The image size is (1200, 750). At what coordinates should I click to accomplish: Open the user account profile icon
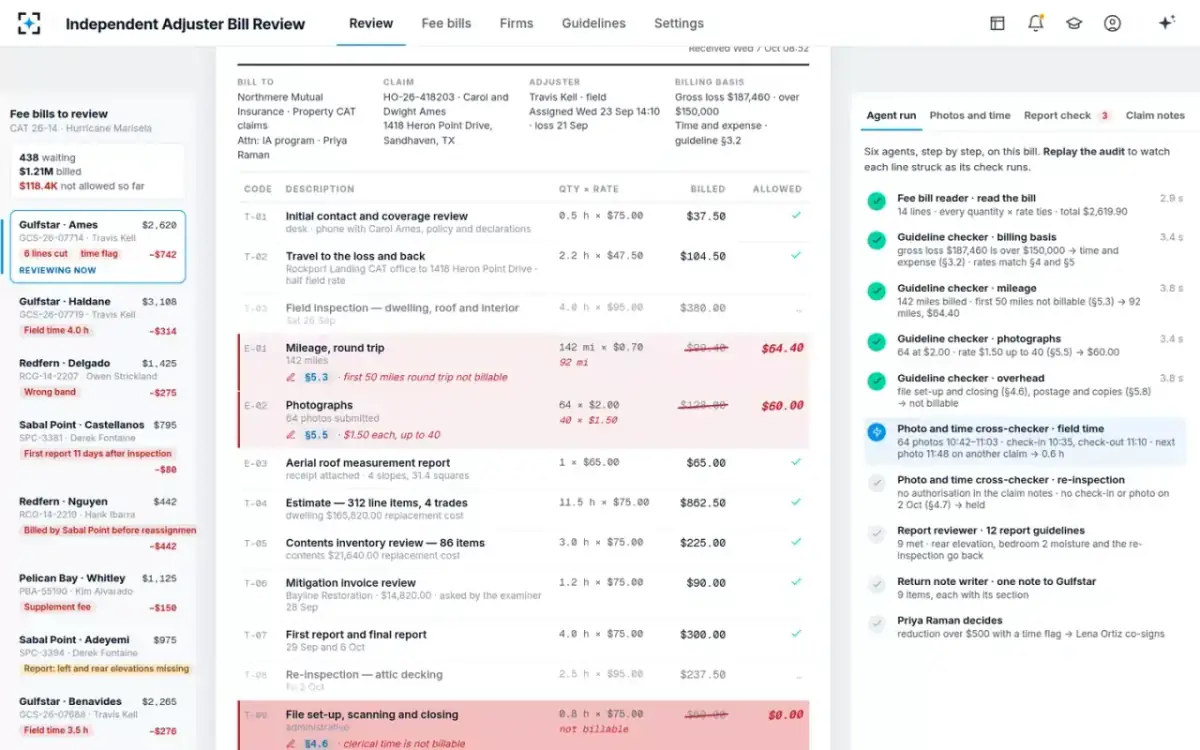1112,23
